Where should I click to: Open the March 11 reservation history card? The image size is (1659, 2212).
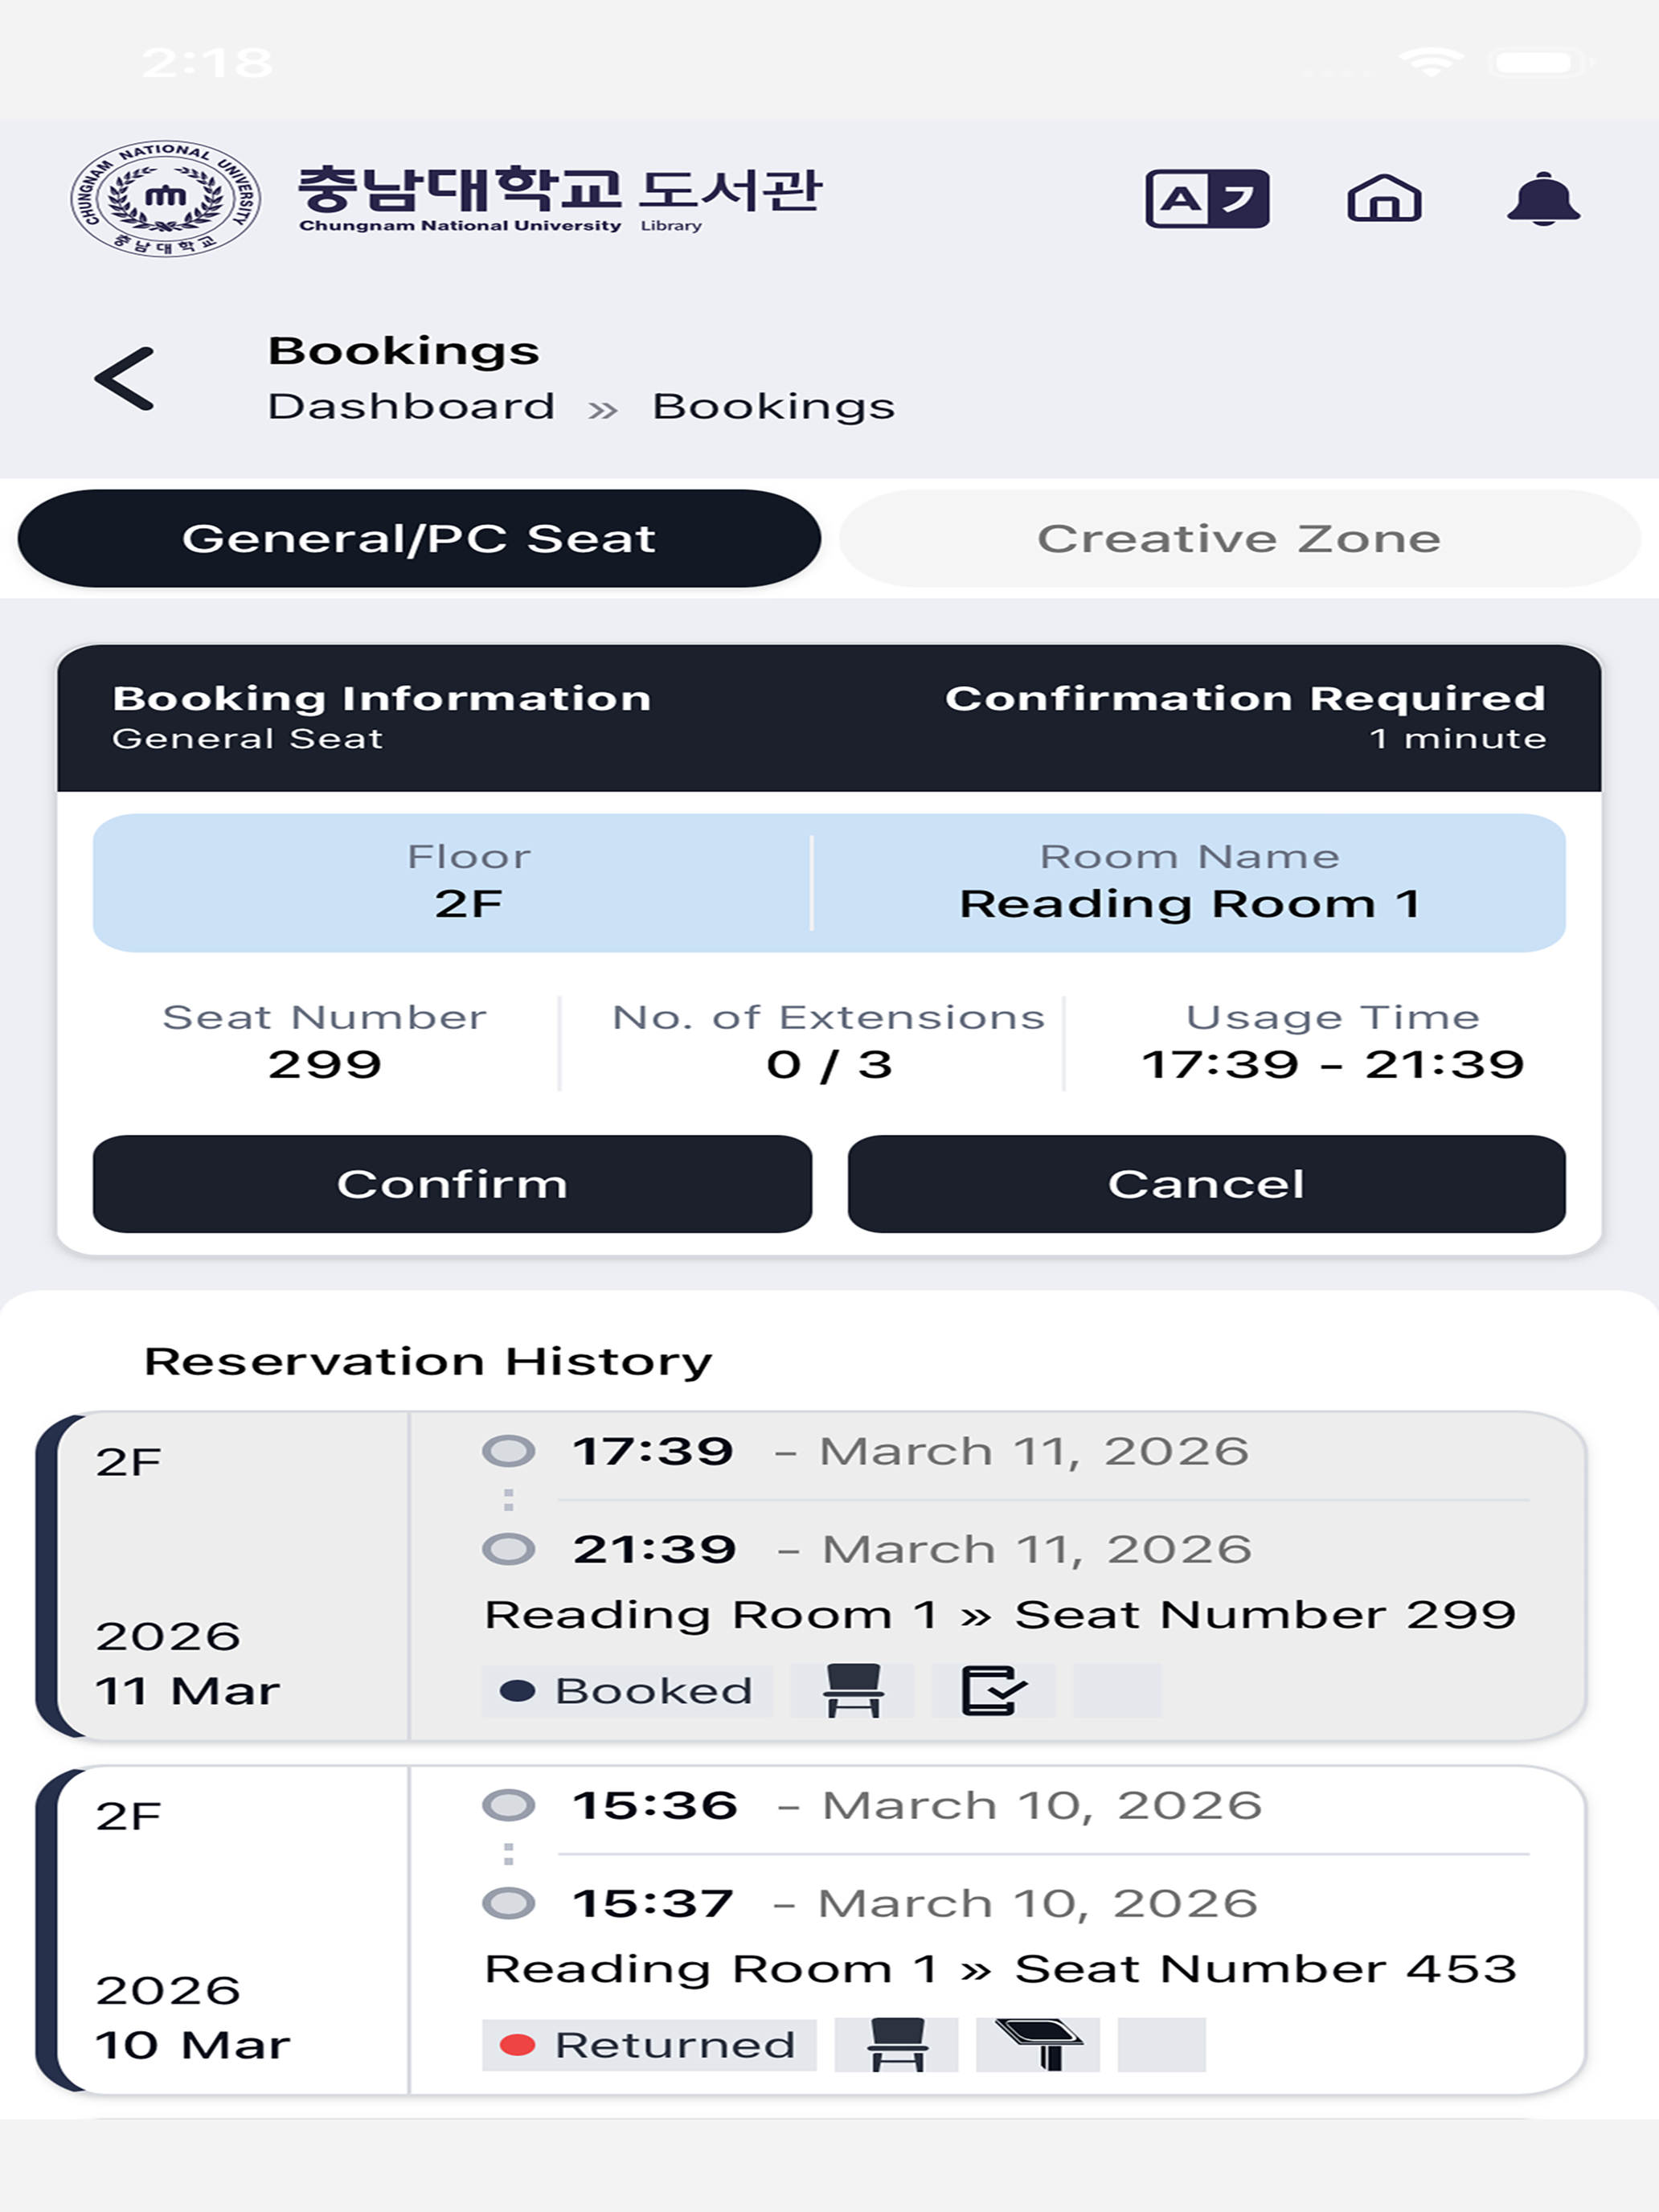811,1576
